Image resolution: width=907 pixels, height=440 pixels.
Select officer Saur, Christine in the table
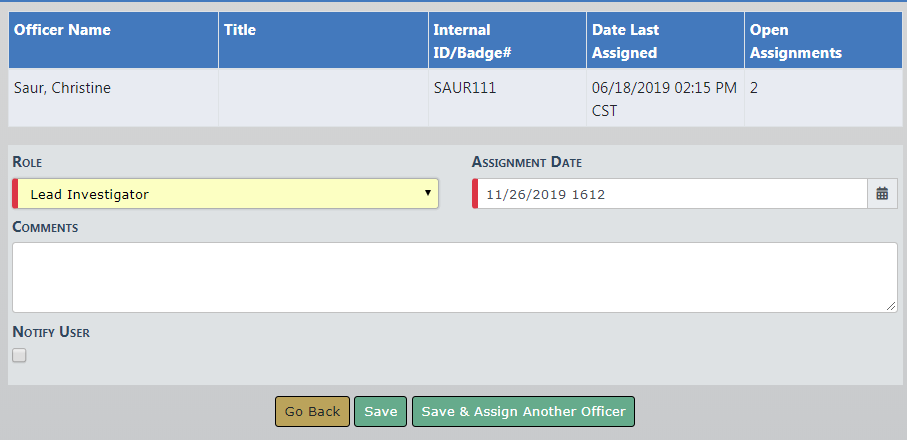[x=62, y=88]
